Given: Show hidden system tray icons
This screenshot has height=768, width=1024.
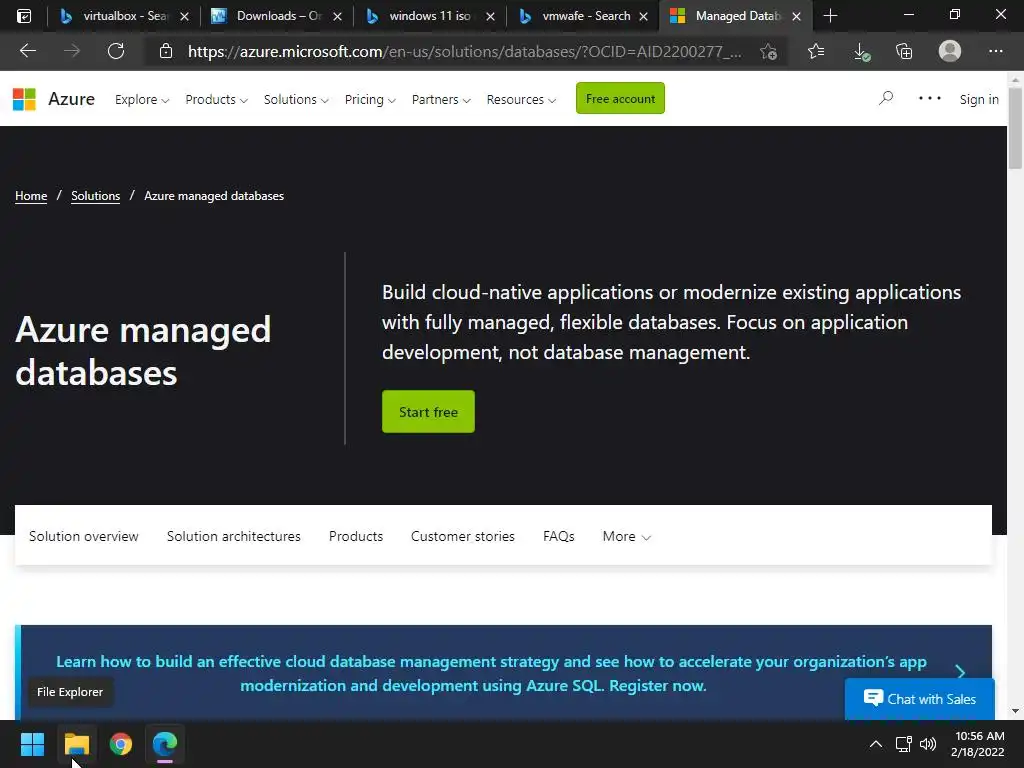Looking at the screenshot, I should [876, 744].
